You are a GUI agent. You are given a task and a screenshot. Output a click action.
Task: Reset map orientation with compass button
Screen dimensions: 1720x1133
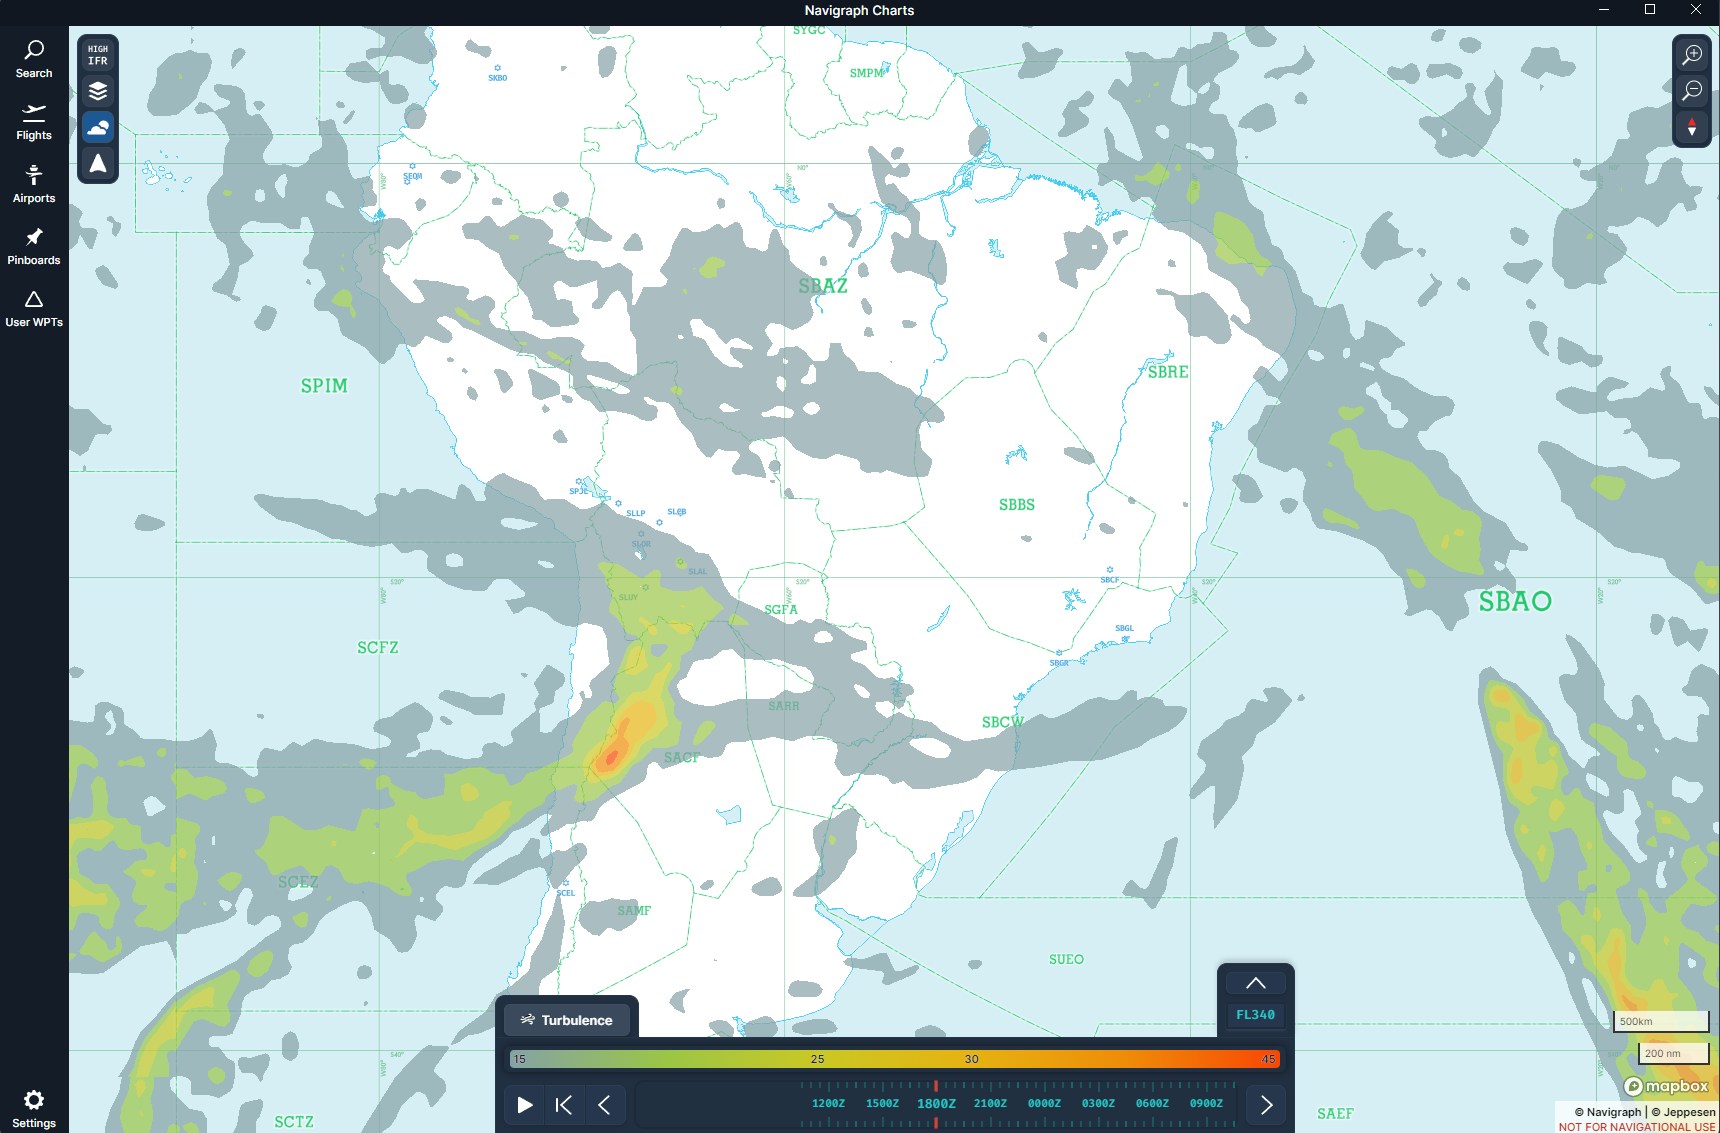click(1691, 128)
